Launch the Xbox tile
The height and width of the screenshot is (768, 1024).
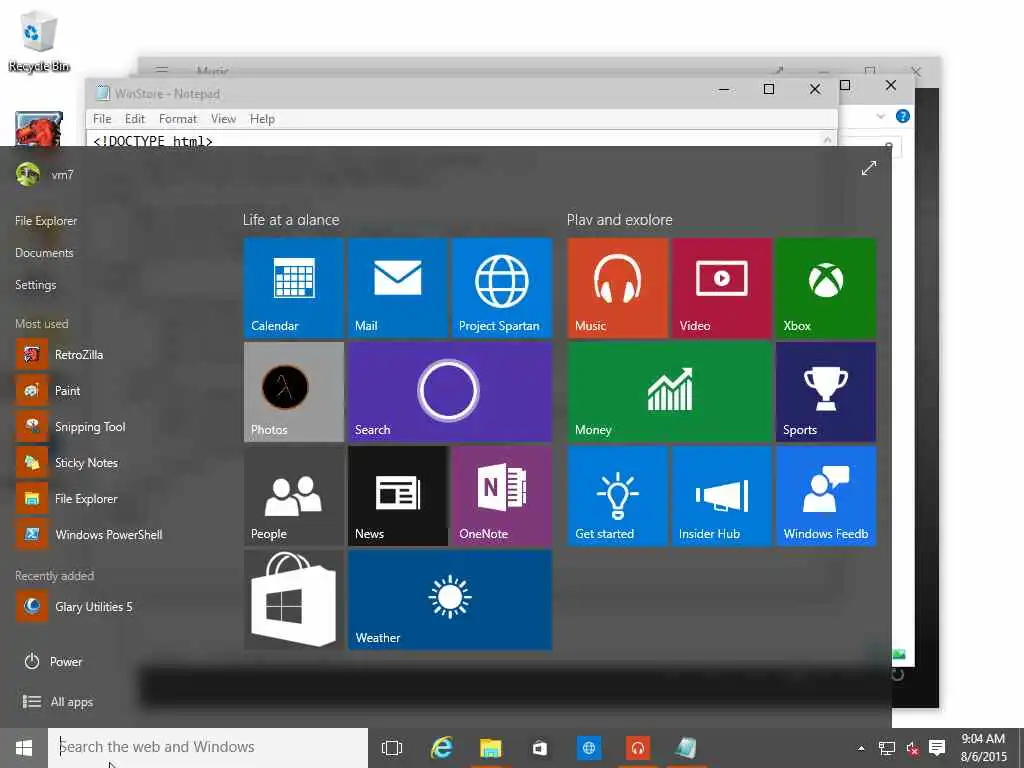point(825,287)
